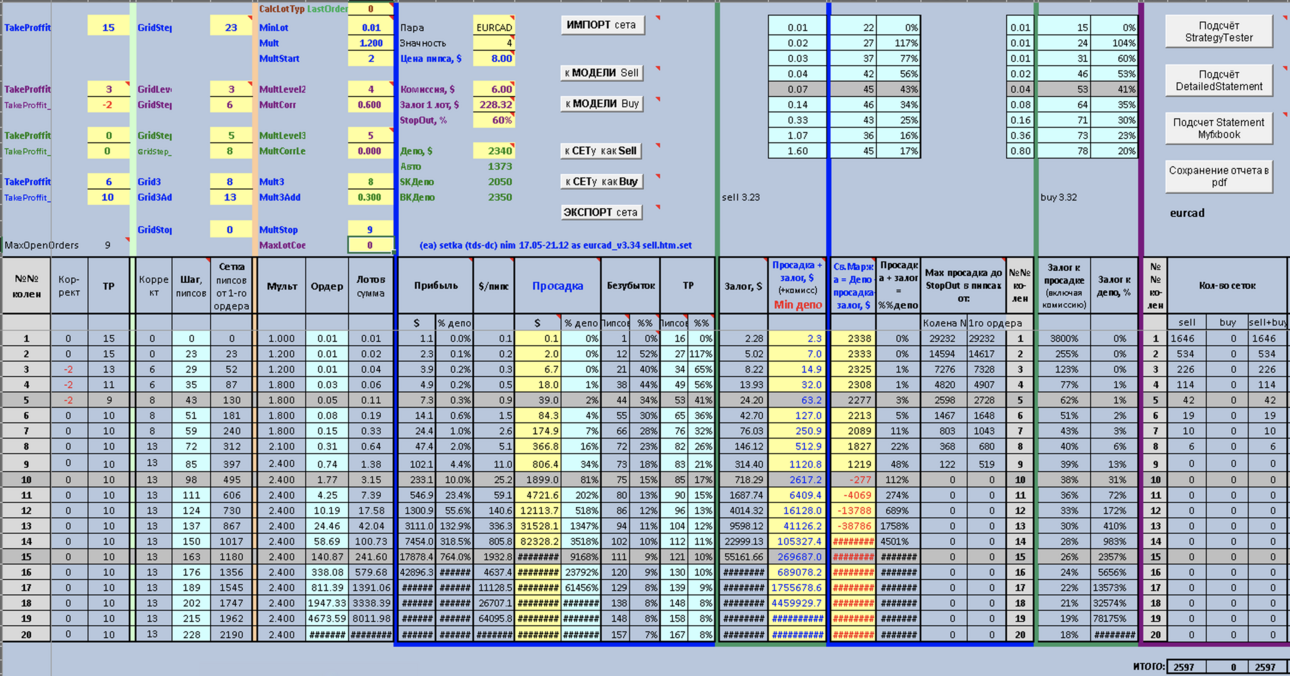Select the MinLot value cell 0.01
This screenshot has width=1290, height=676.
(371, 28)
